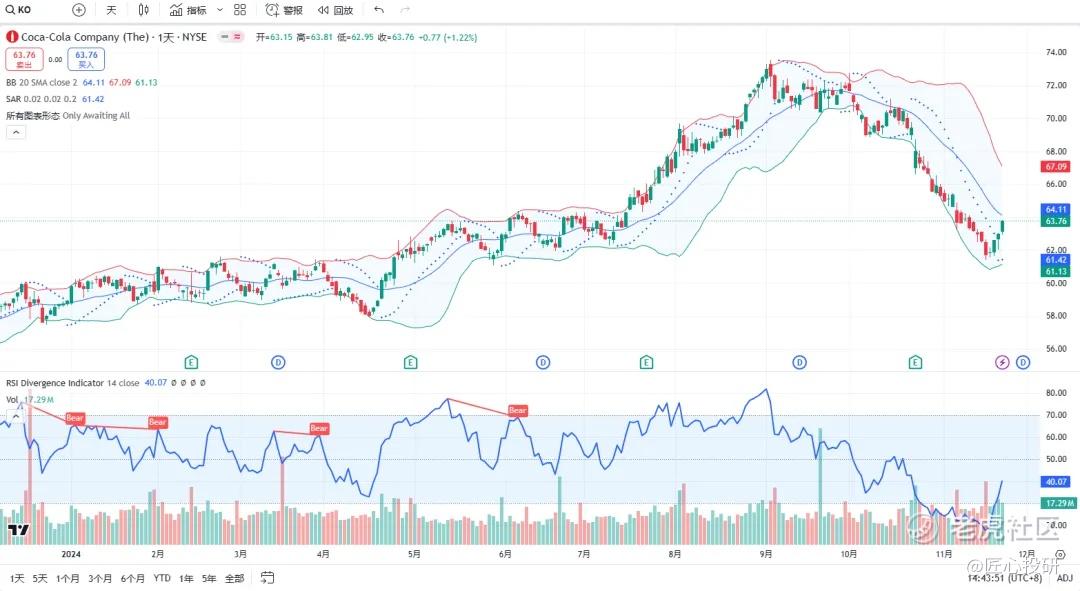The image size is (1080, 591).
Task: Select the 所有图表形态 indicator legend
Action: click(68, 116)
